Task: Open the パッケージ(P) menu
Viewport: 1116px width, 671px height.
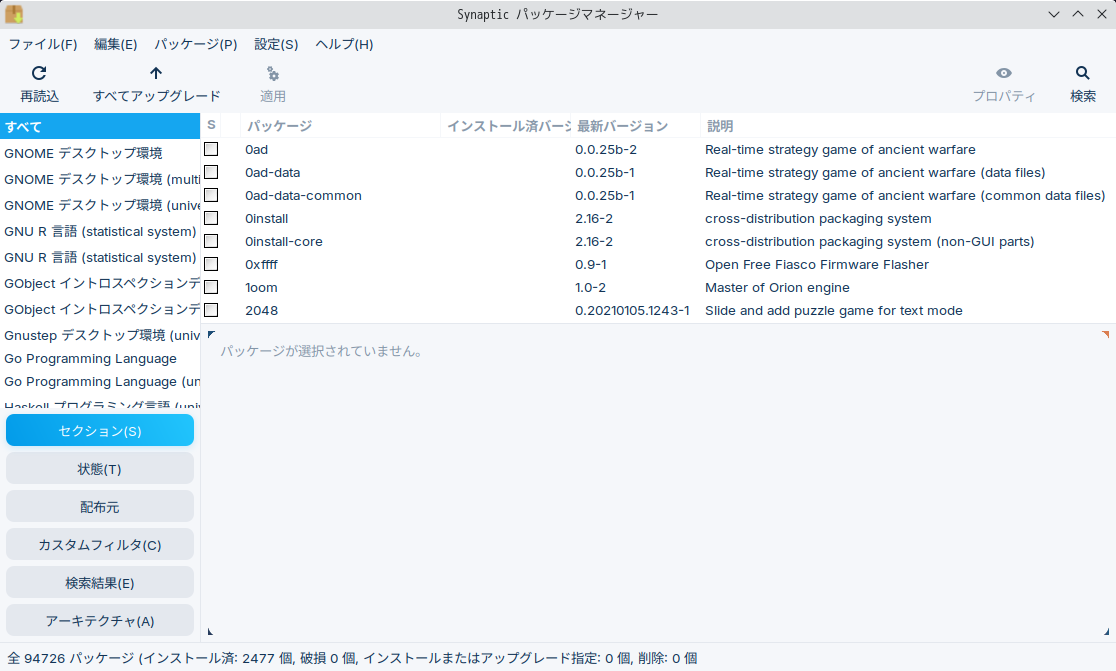Action: (x=195, y=44)
